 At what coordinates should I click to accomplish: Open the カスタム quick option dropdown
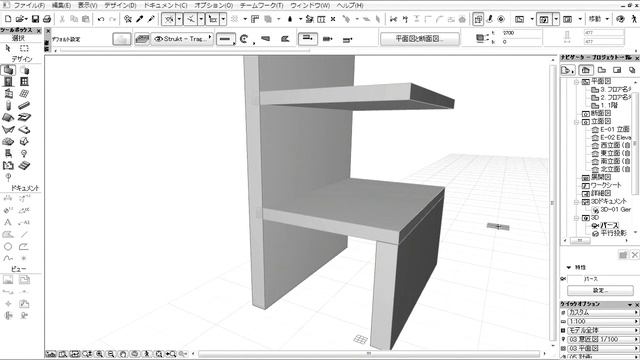point(602,312)
